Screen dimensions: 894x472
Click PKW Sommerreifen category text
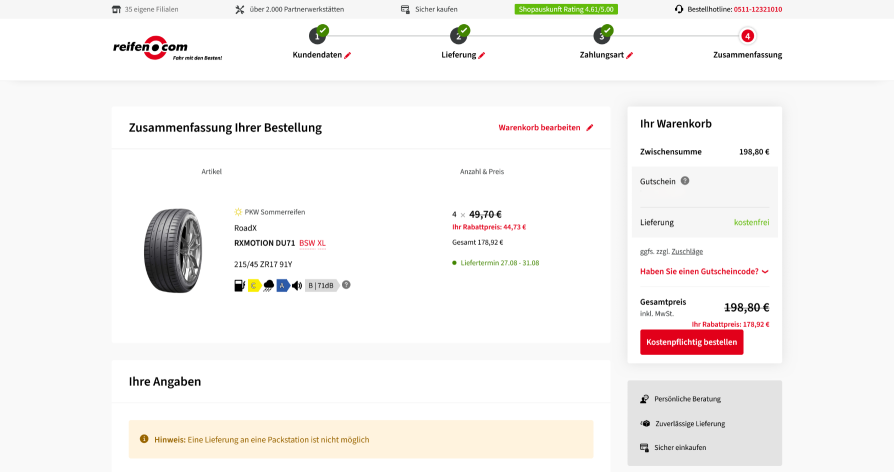275,212
